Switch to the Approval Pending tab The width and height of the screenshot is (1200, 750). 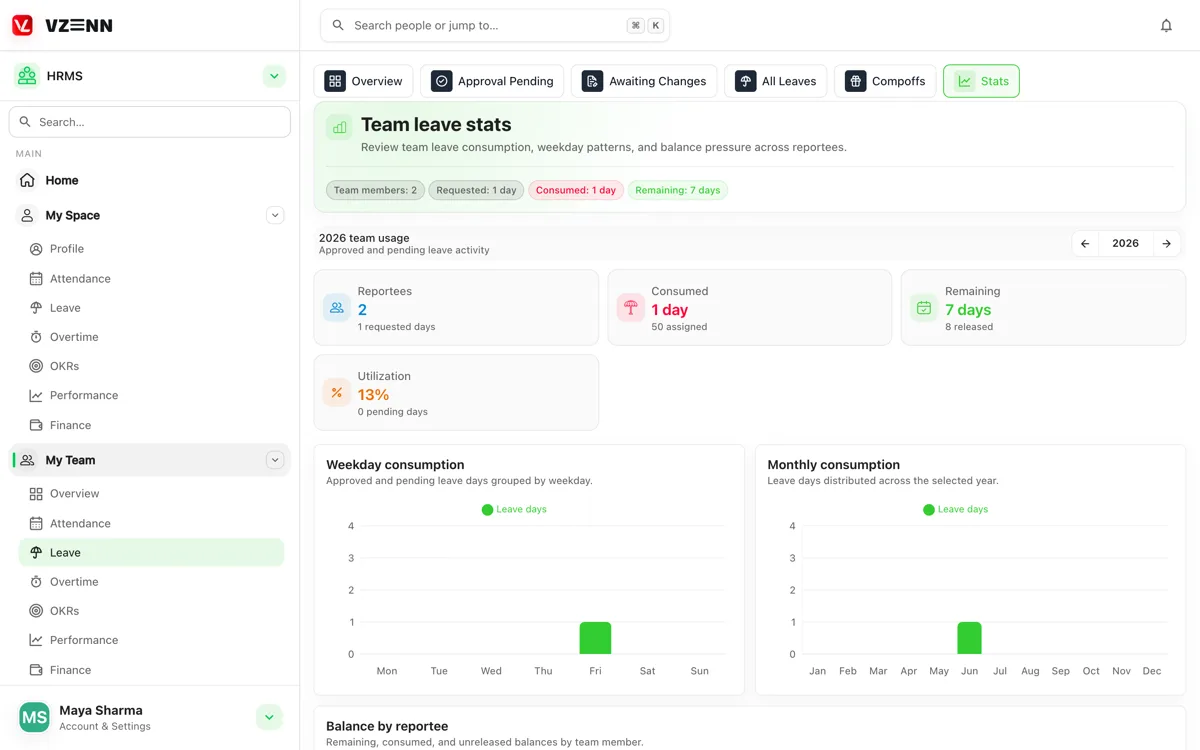coord(492,81)
